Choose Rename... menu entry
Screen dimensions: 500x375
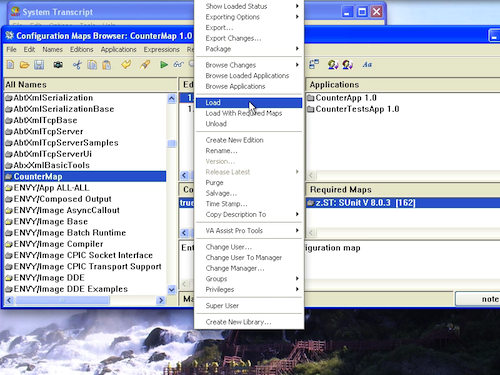point(249,151)
